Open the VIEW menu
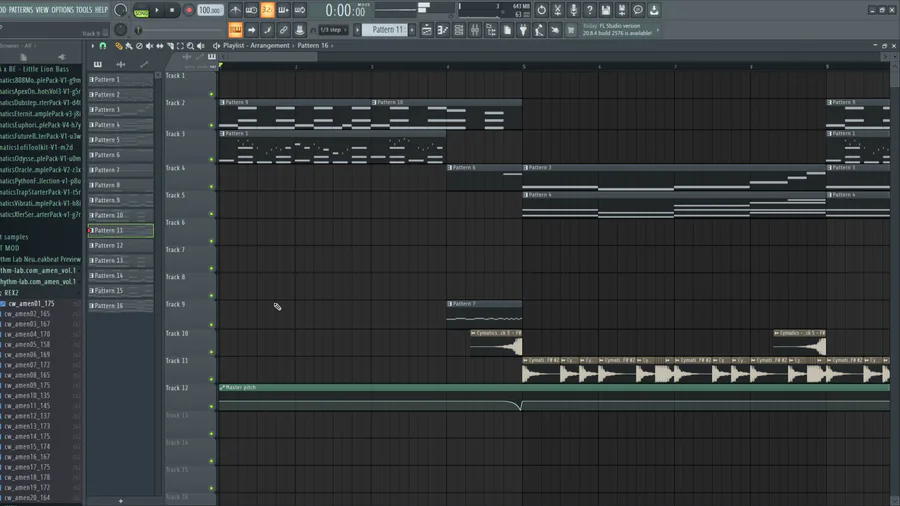900x506 pixels. pos(42,10)
